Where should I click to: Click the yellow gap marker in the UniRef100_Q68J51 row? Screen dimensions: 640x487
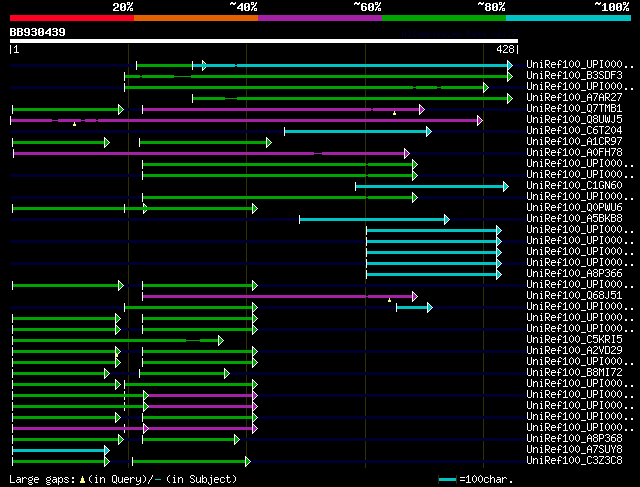(389, 300)
